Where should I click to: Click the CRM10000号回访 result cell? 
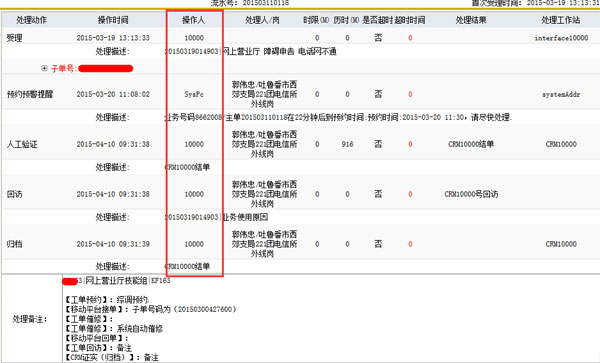[471, 194]
